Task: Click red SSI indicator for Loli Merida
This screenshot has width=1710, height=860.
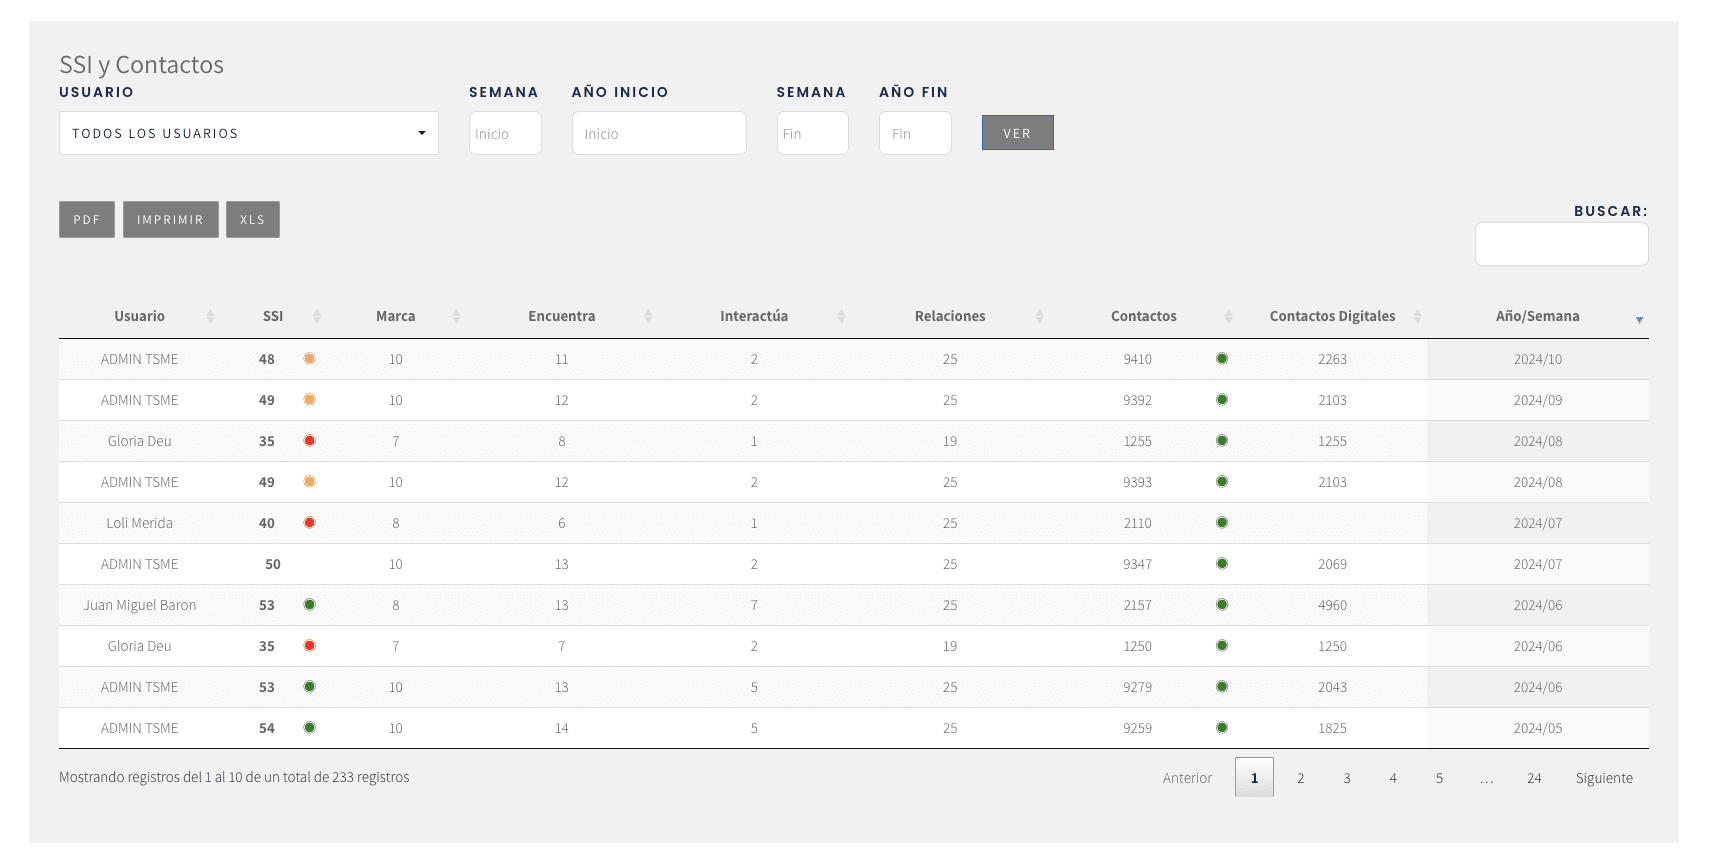Action: click(x=310, y=523)
